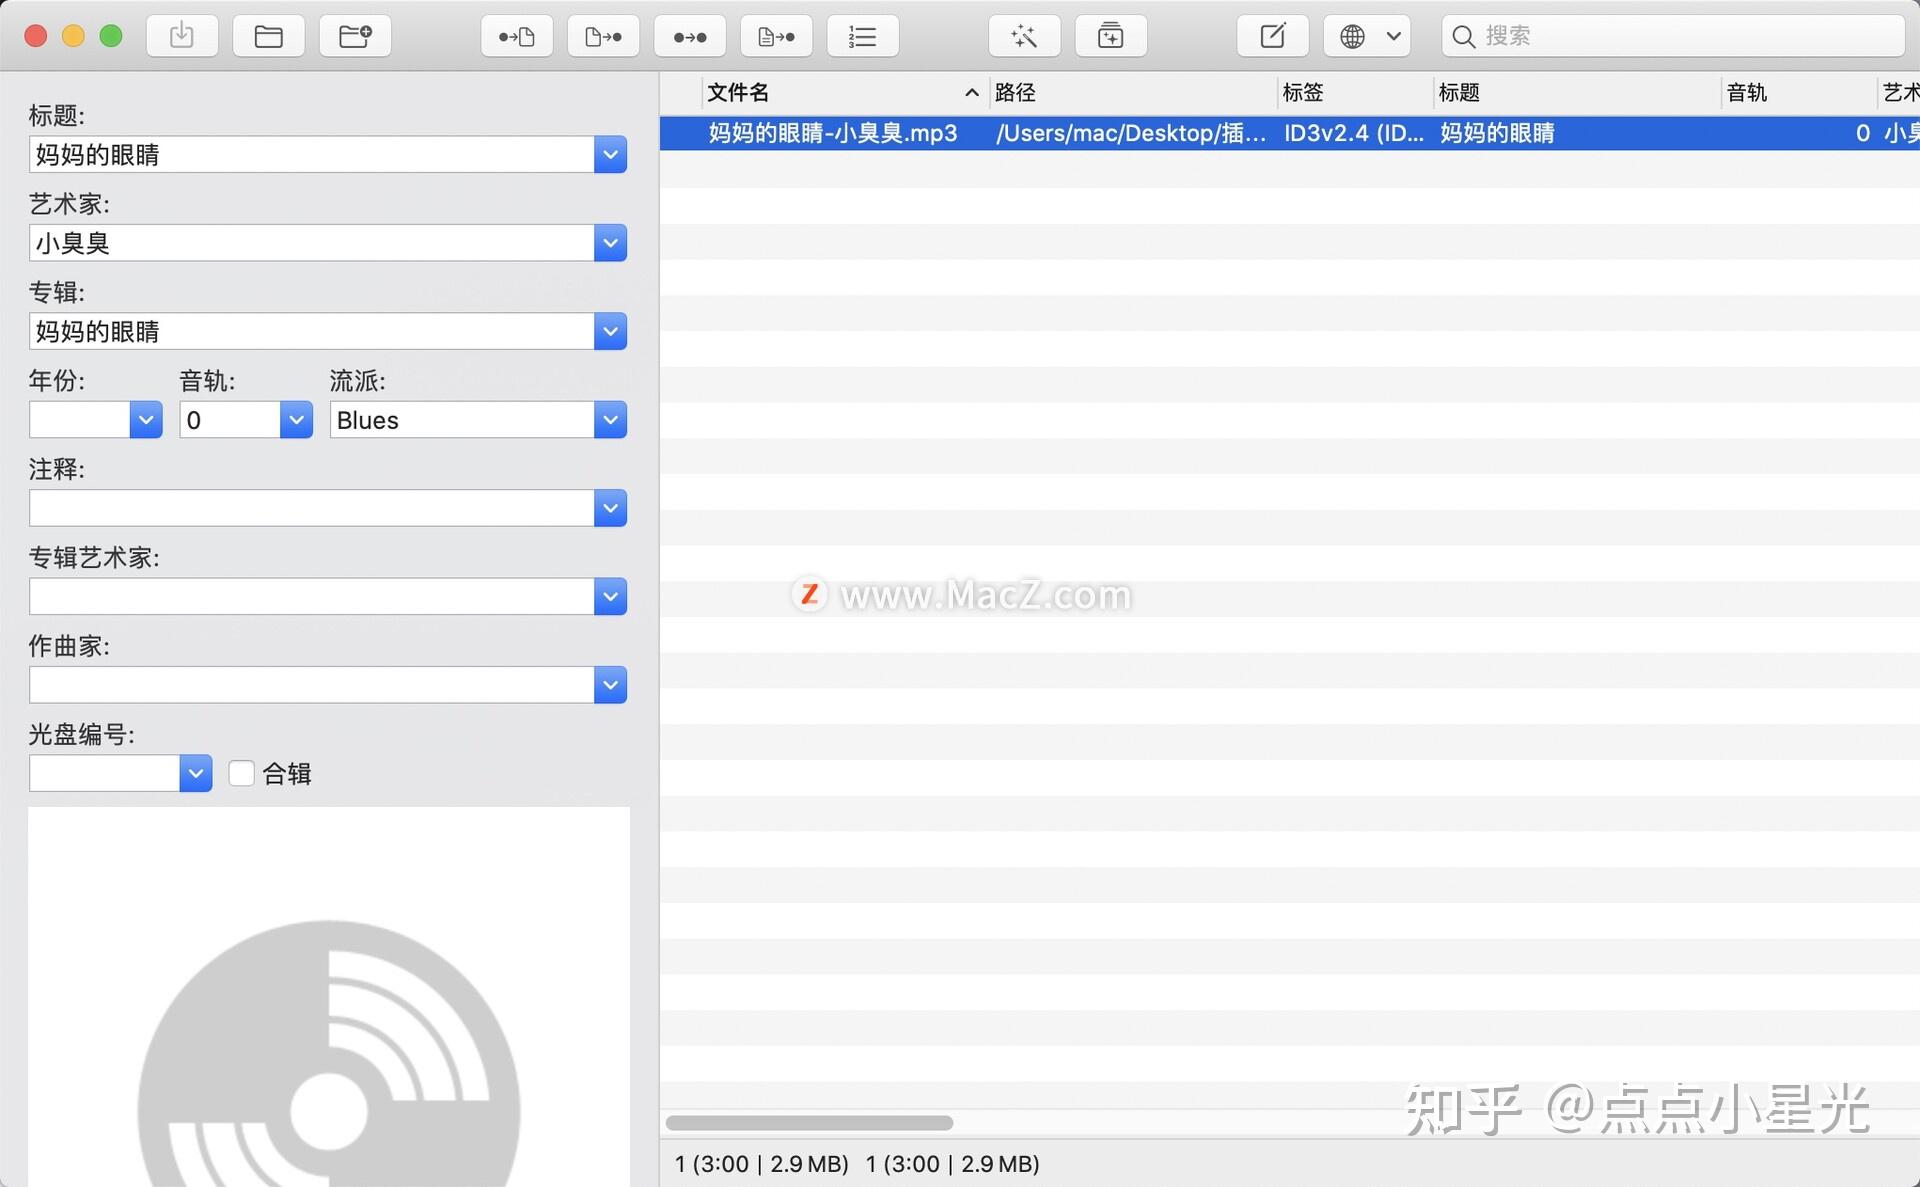Screen dimensions: 1920x1187
Task: Open the 音轨 dropdown arrow
Action: point(296,420)
